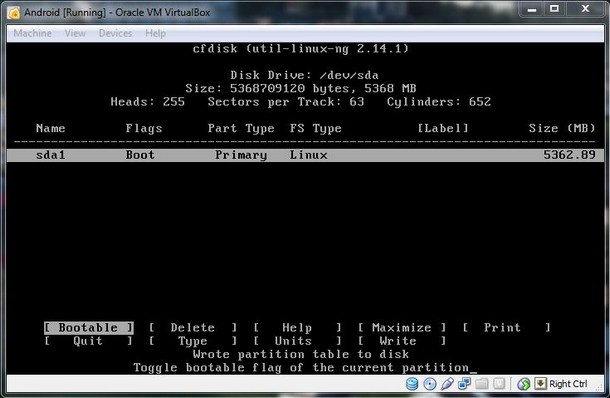
Task: Click the Size 5368709120 bytes line
Action: pyautogui.click(x=301, y=88)
